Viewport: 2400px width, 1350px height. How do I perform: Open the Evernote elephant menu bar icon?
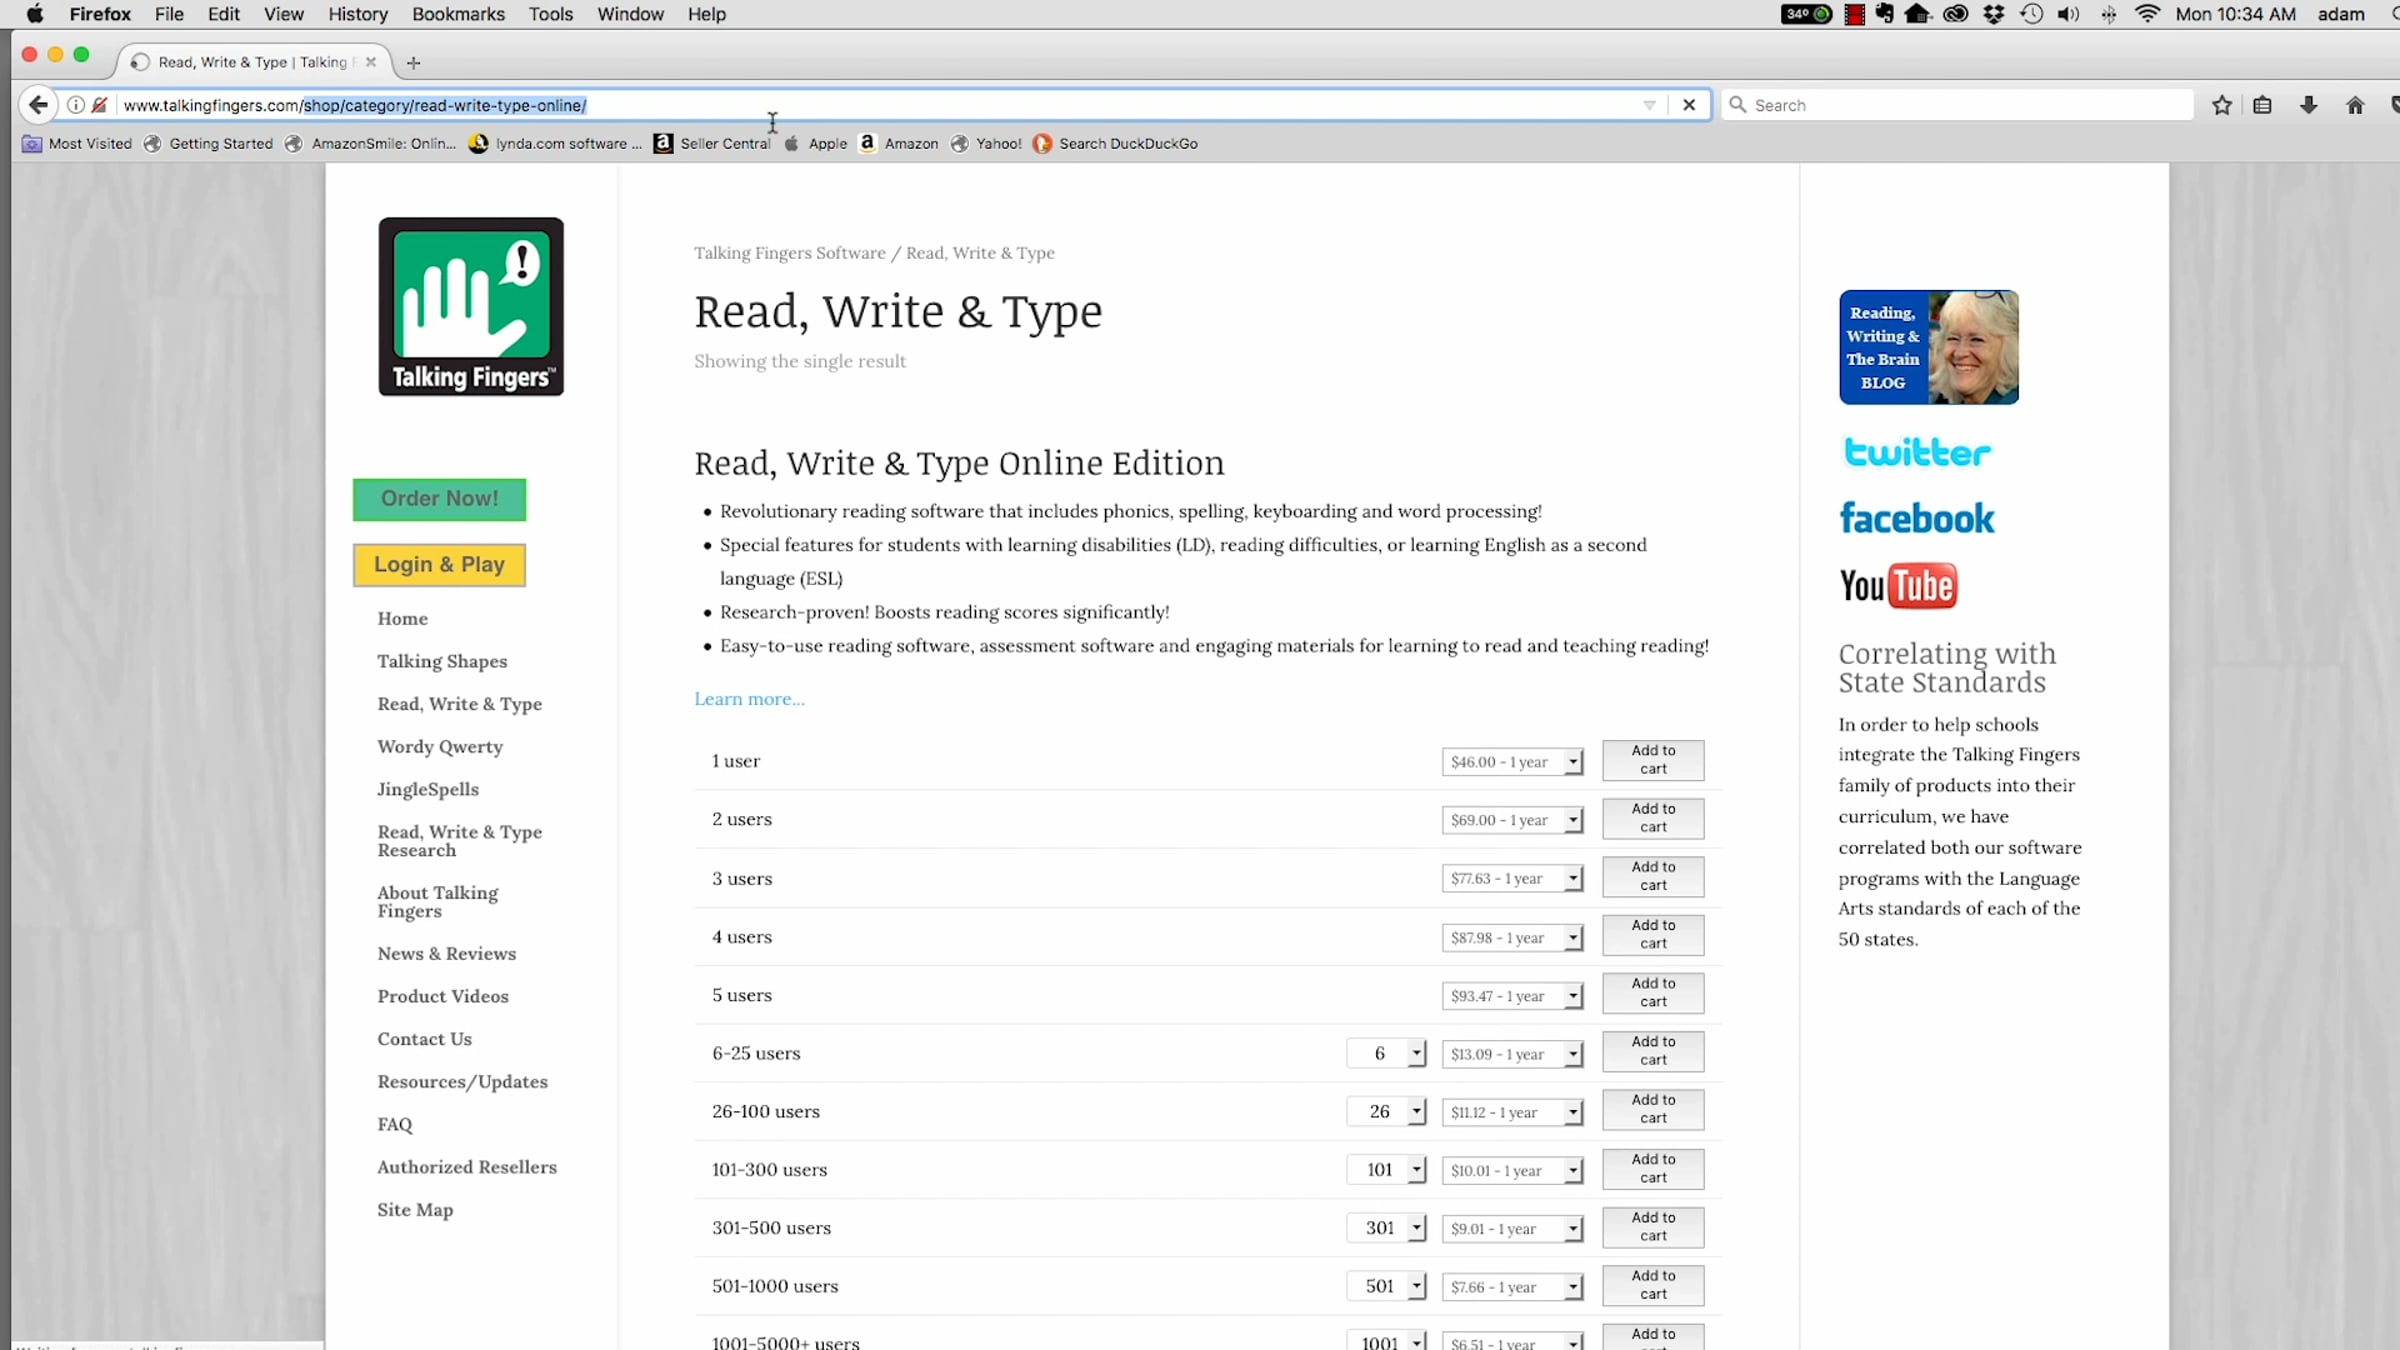coord(1885,14)
